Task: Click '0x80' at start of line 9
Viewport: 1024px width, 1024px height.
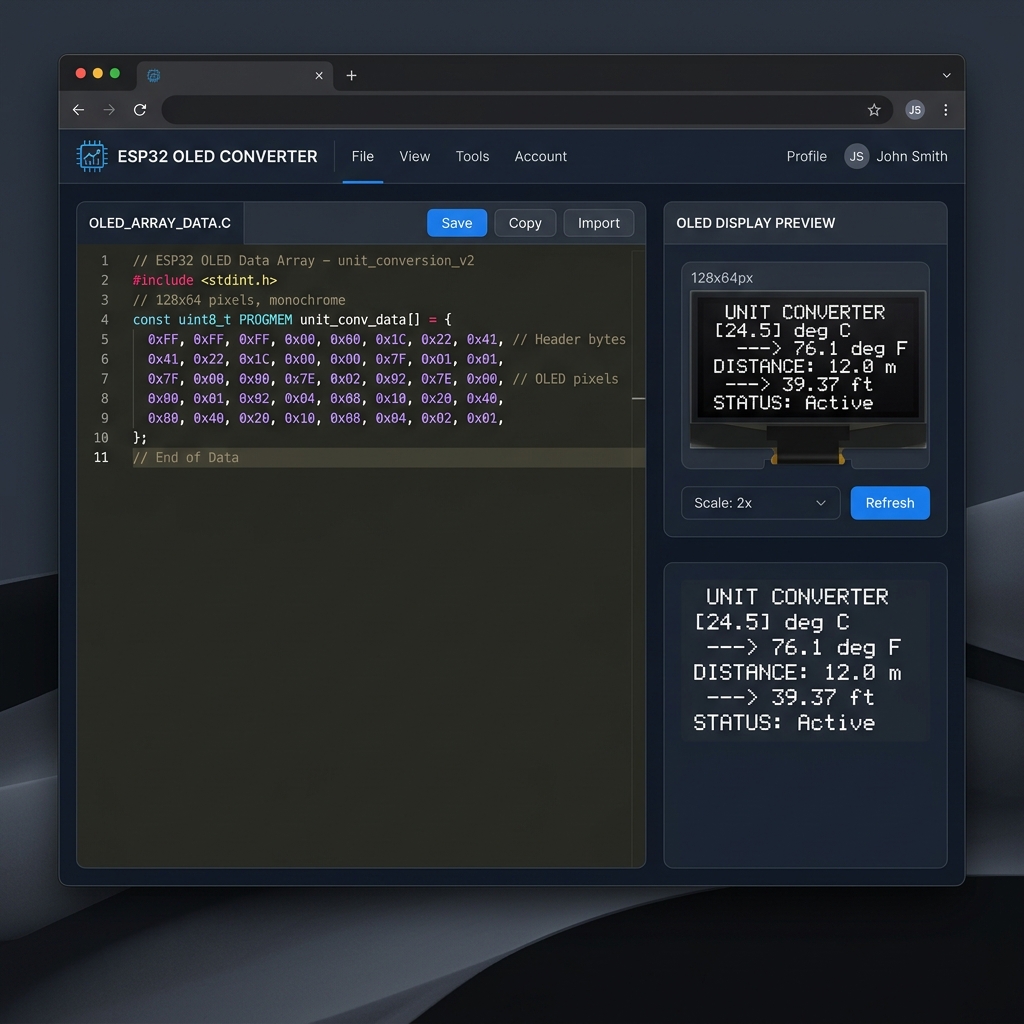Action: (x=163, y=418)
